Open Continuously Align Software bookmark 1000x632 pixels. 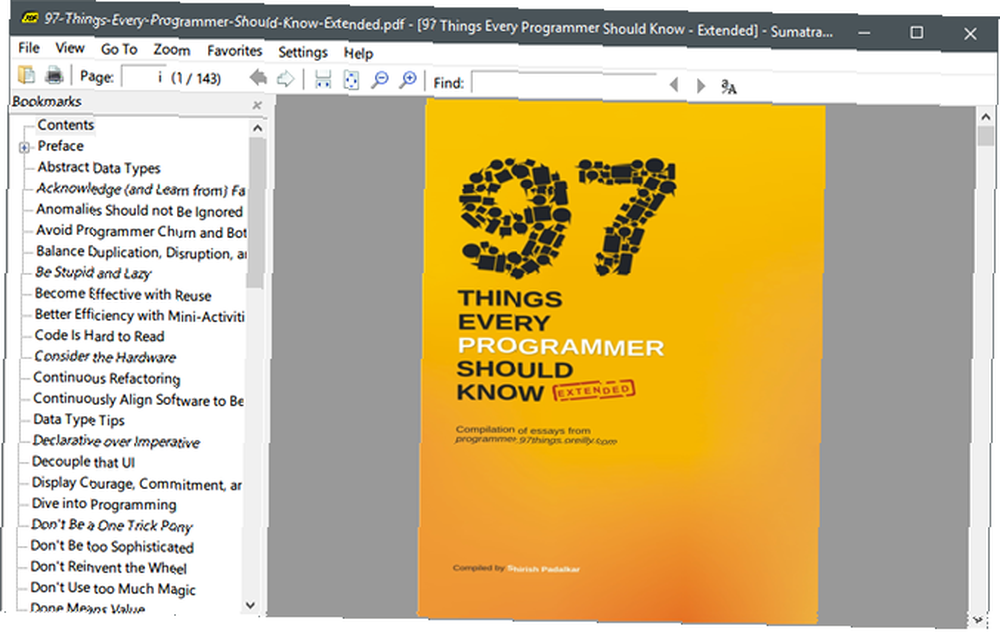coord(138,400)
